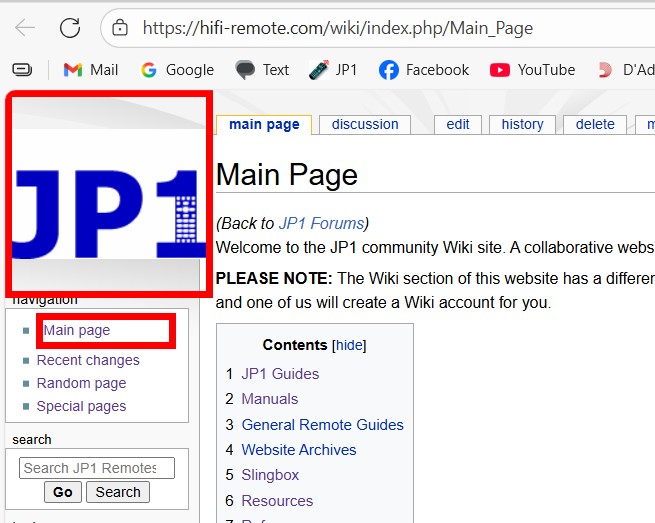
Task: Jump to Website Archives section
Action: 299,450
